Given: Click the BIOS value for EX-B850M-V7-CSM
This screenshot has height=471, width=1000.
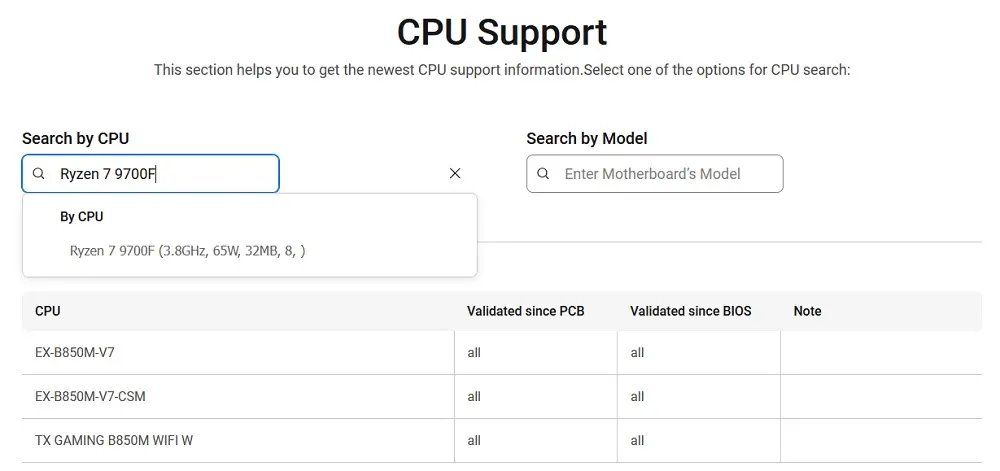Looking at the screenshot, I should tap(637, 397).
